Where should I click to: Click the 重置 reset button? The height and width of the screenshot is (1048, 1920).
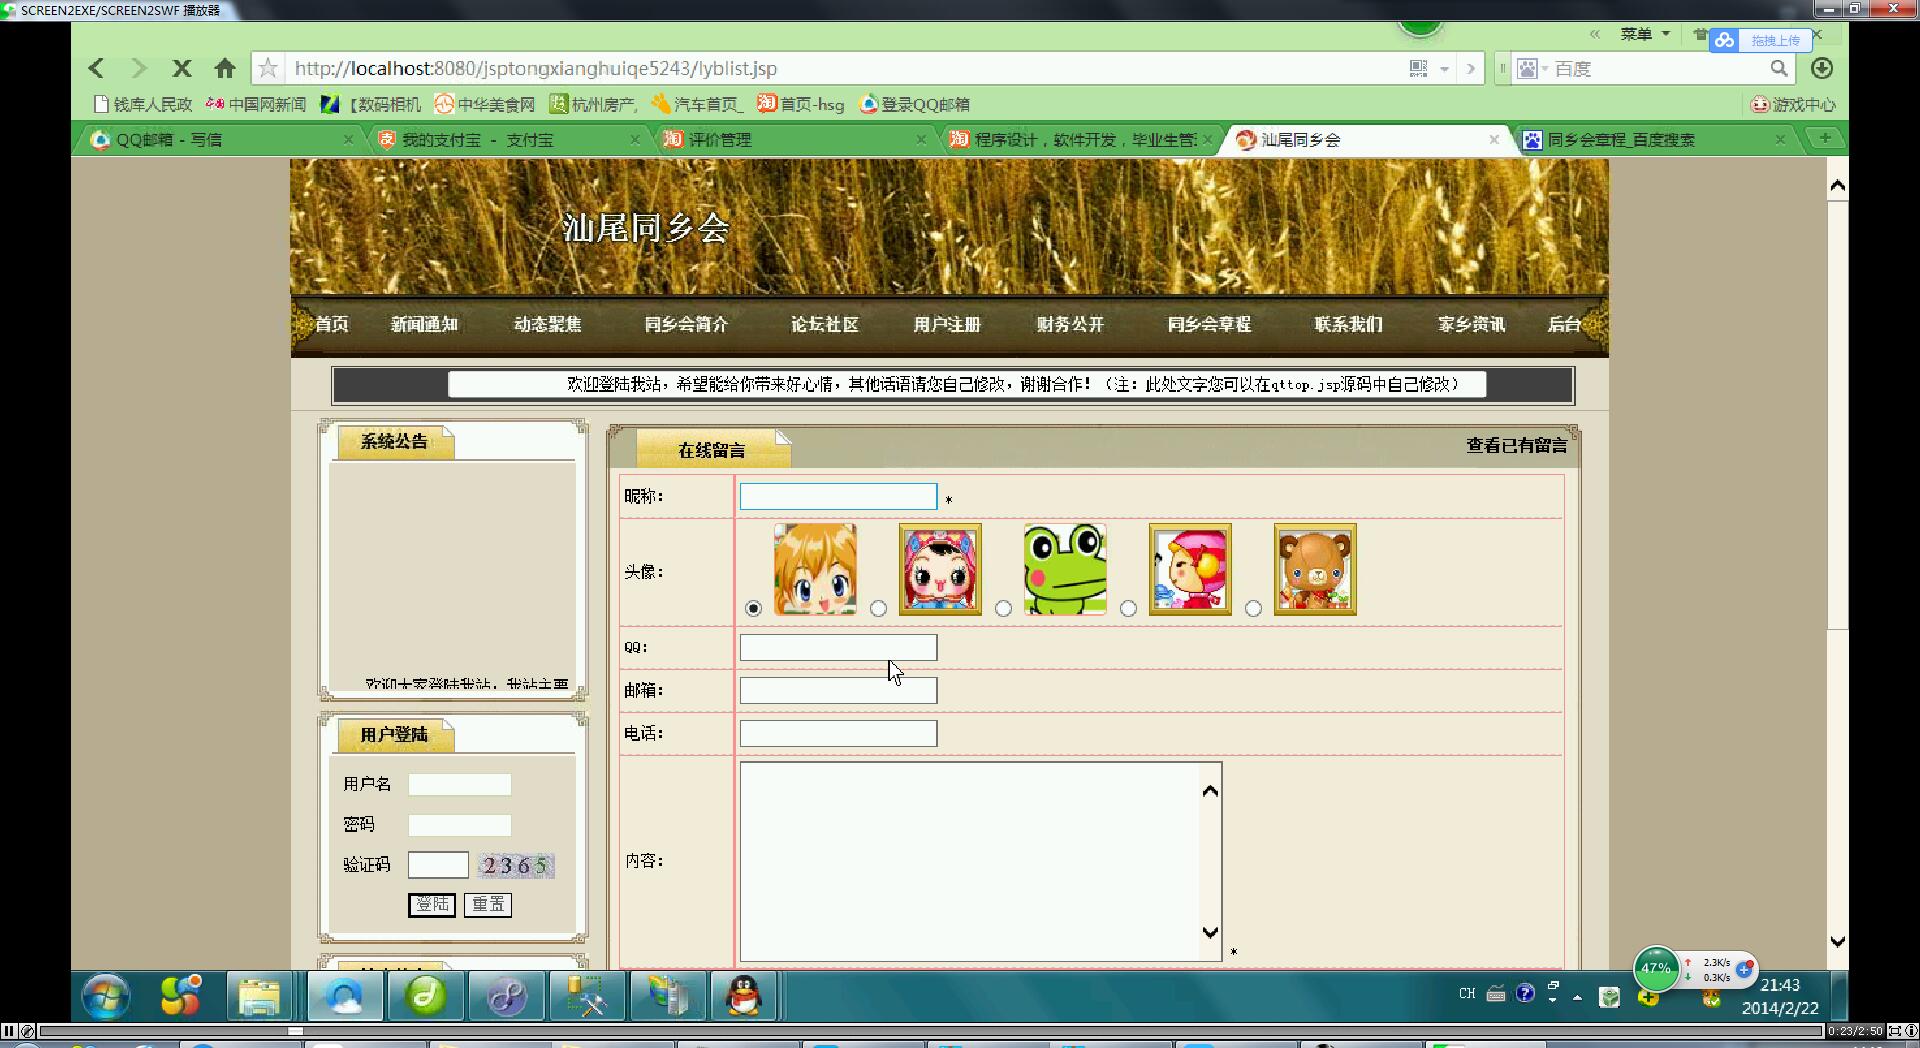coord(488,904)
